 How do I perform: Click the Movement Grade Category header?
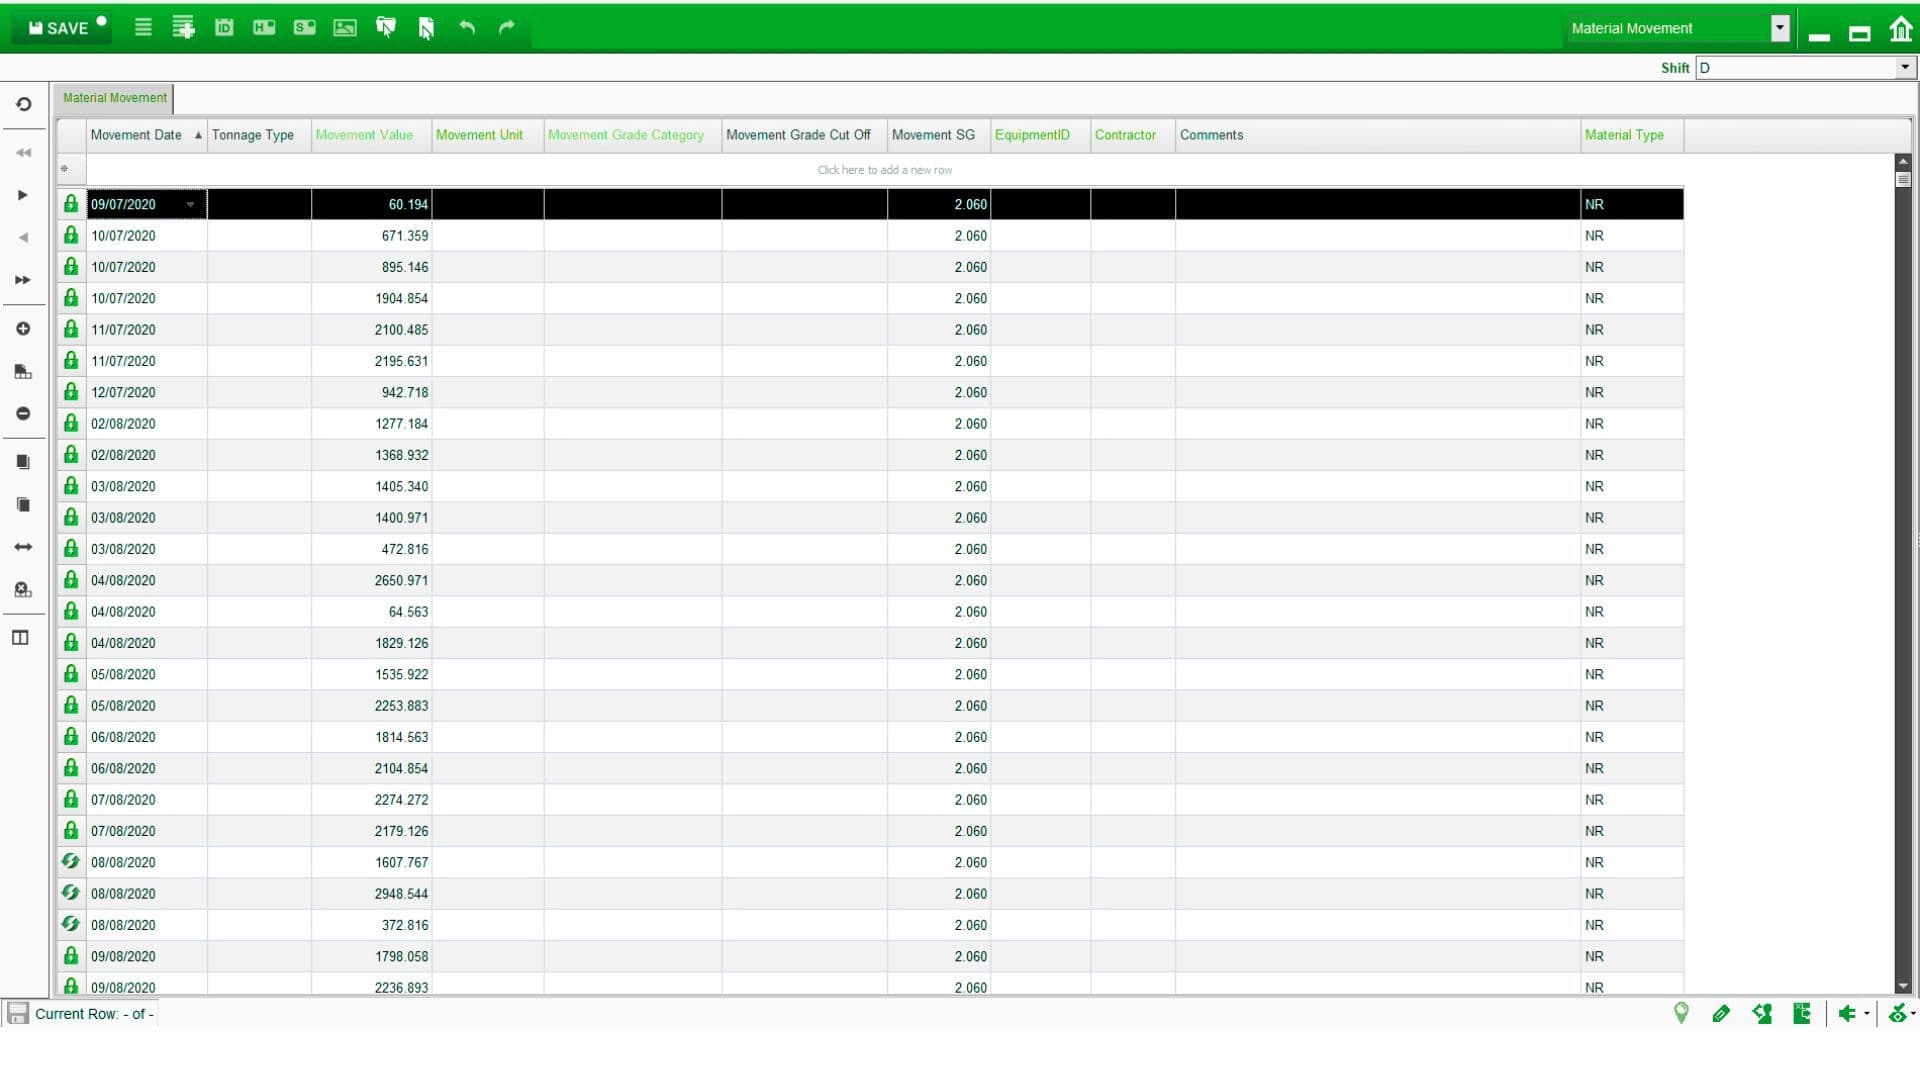(x=632, y=135)
